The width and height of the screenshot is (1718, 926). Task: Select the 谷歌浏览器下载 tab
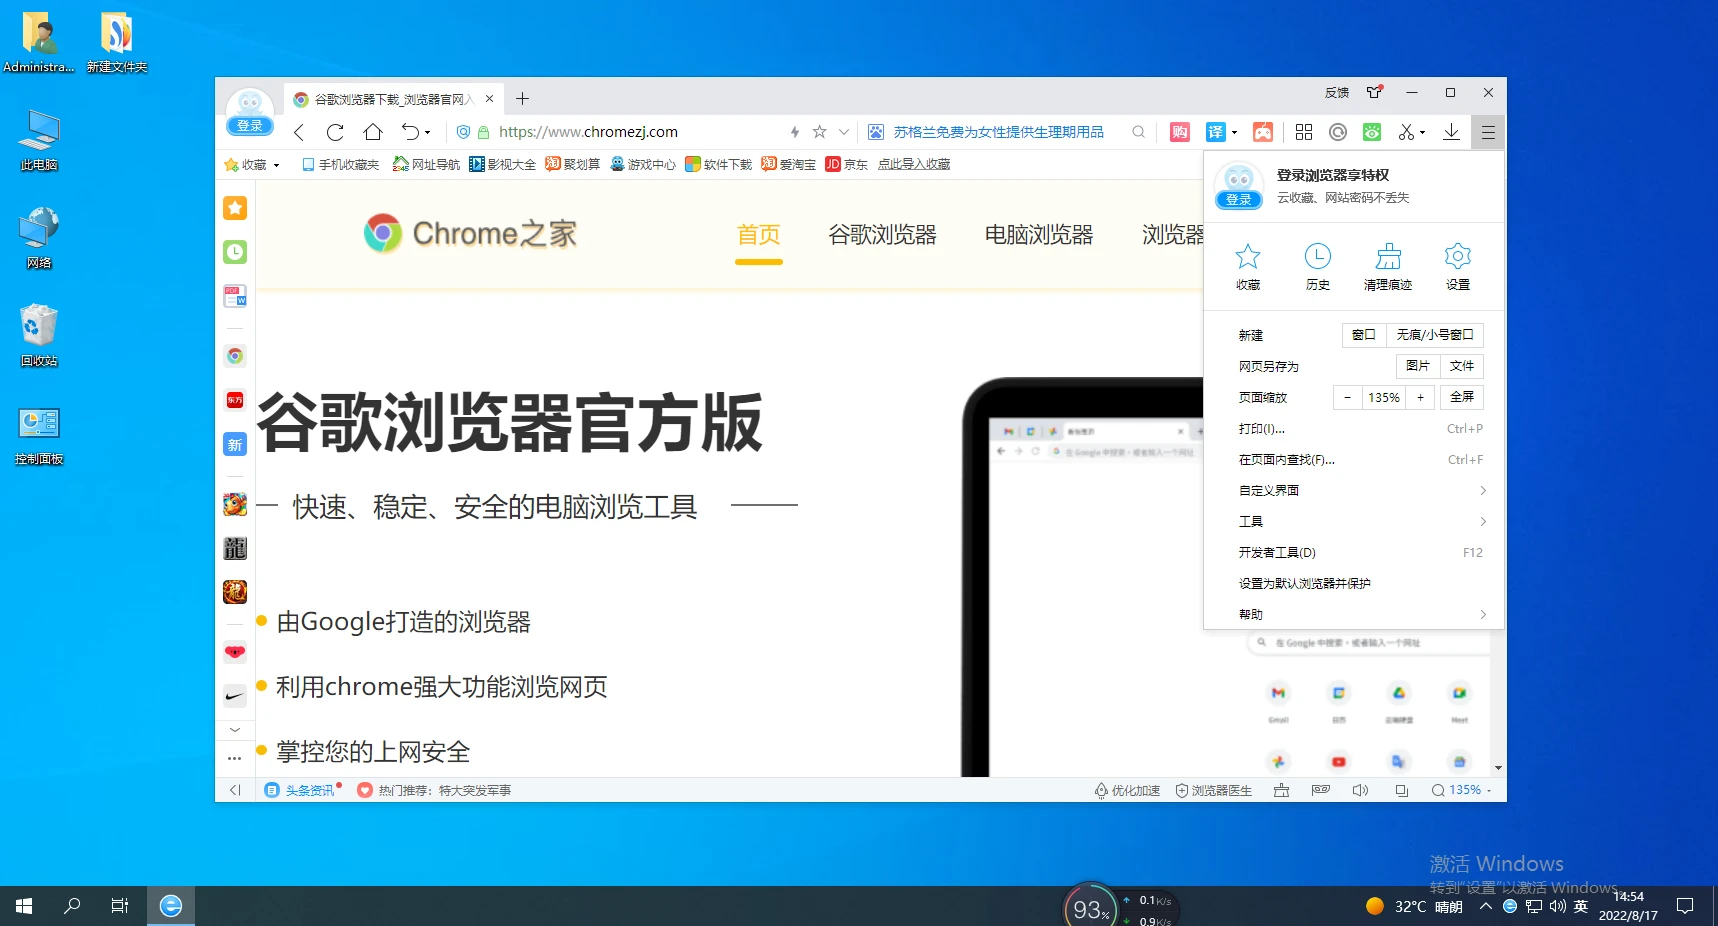(394, 99)
